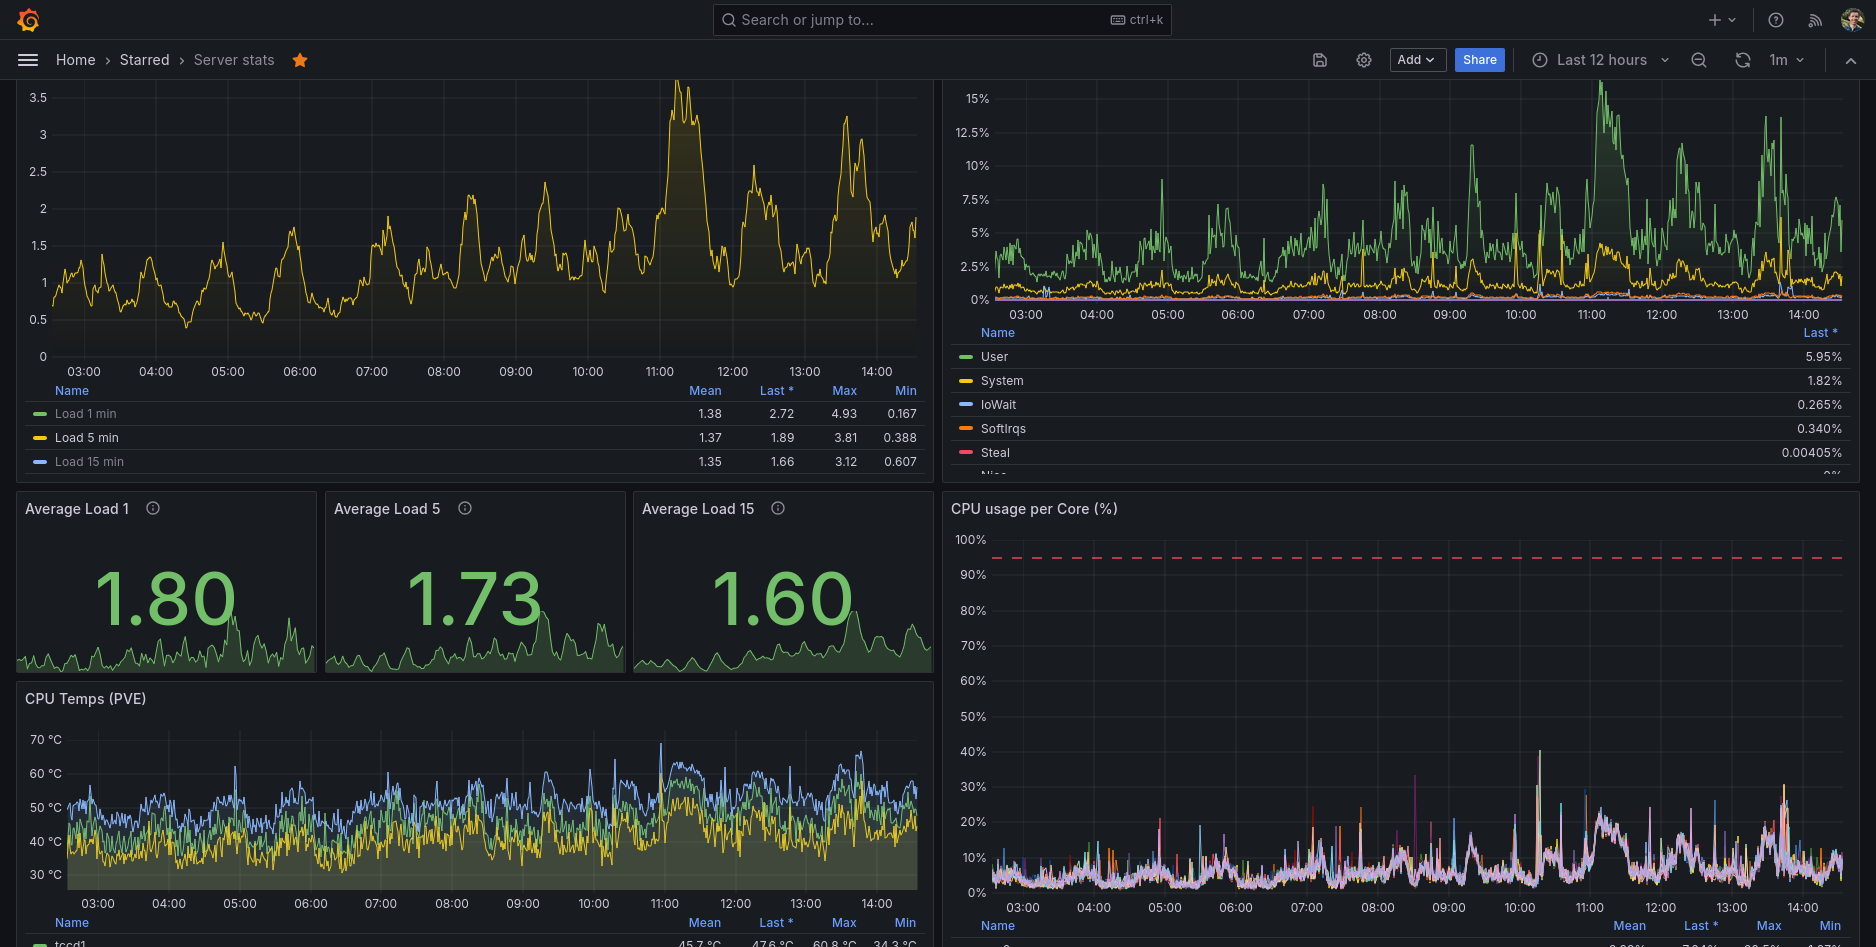The height and width of the screenshot is (947, 1876).
Task: Open the hamburger navigation menu
Action: 28,60
